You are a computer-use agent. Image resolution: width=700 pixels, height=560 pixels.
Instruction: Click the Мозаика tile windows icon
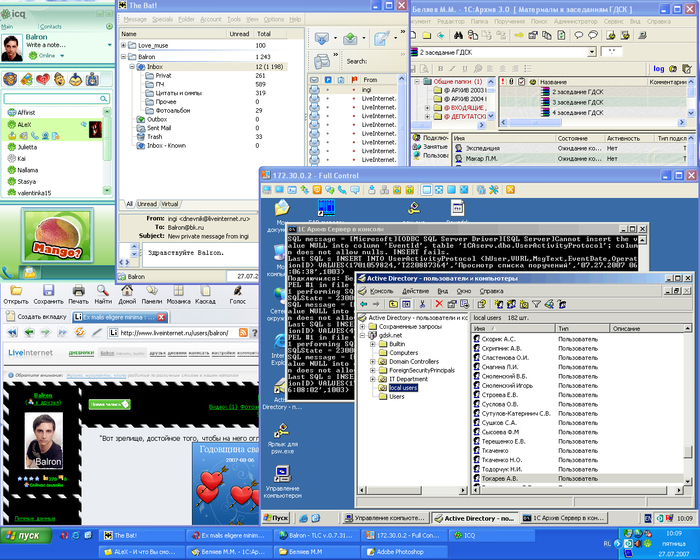tap(179, 291)
